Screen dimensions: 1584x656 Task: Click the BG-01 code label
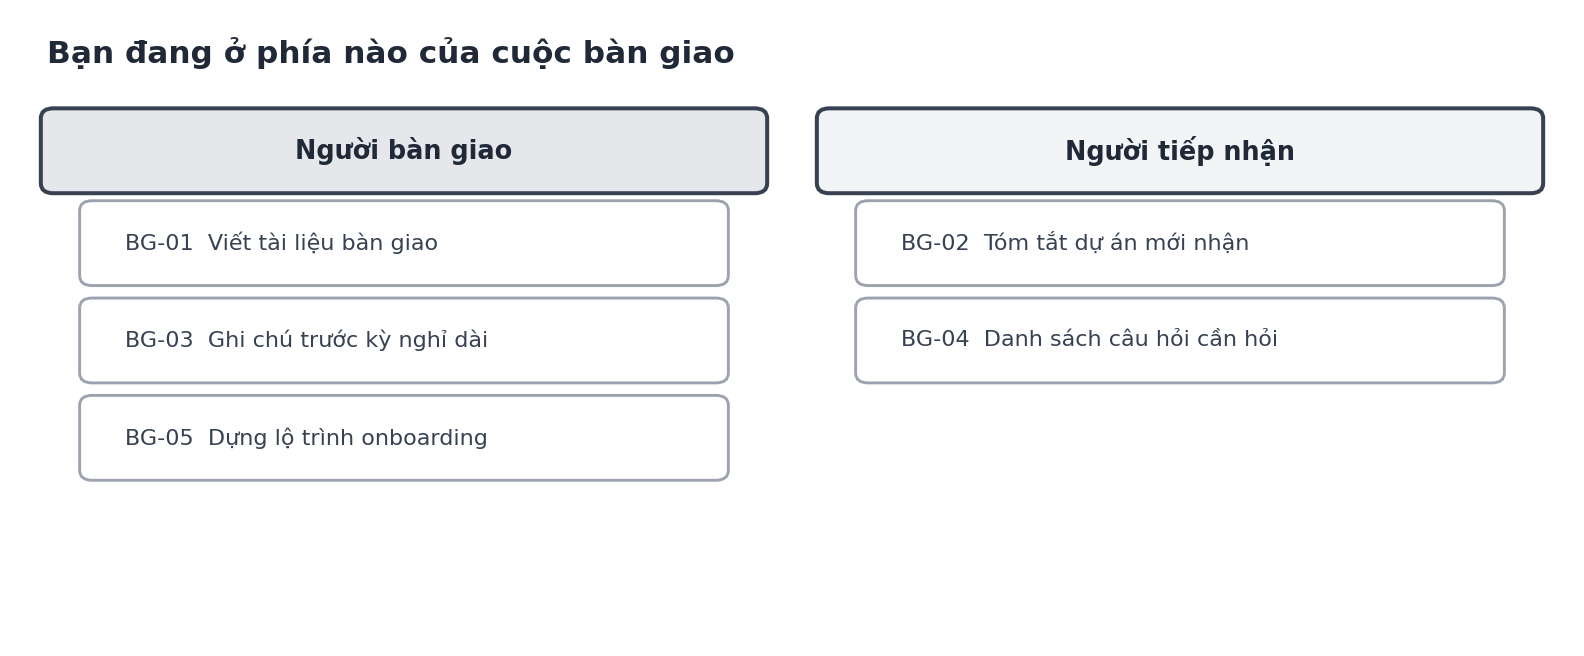tap(159, 244)
